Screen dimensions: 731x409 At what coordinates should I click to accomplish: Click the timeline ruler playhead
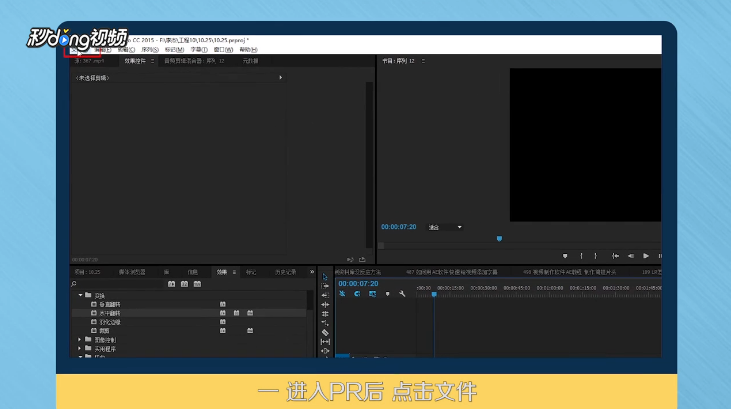pyautogui.click(x=434, y=294)
